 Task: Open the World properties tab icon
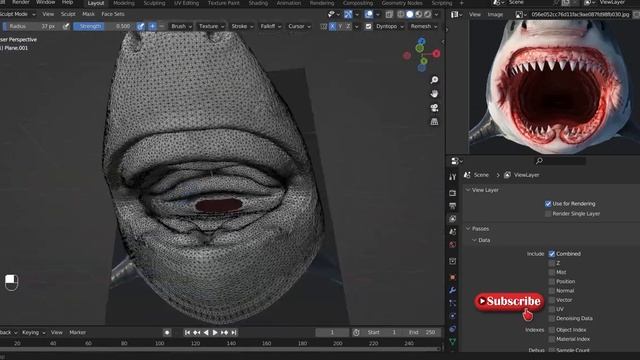[x=452, y=244]
